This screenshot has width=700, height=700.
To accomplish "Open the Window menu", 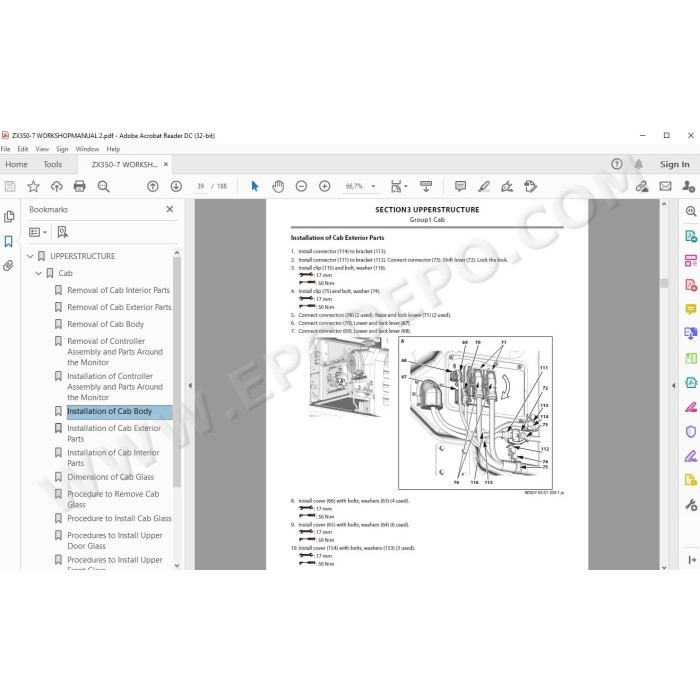I will 87,149.
